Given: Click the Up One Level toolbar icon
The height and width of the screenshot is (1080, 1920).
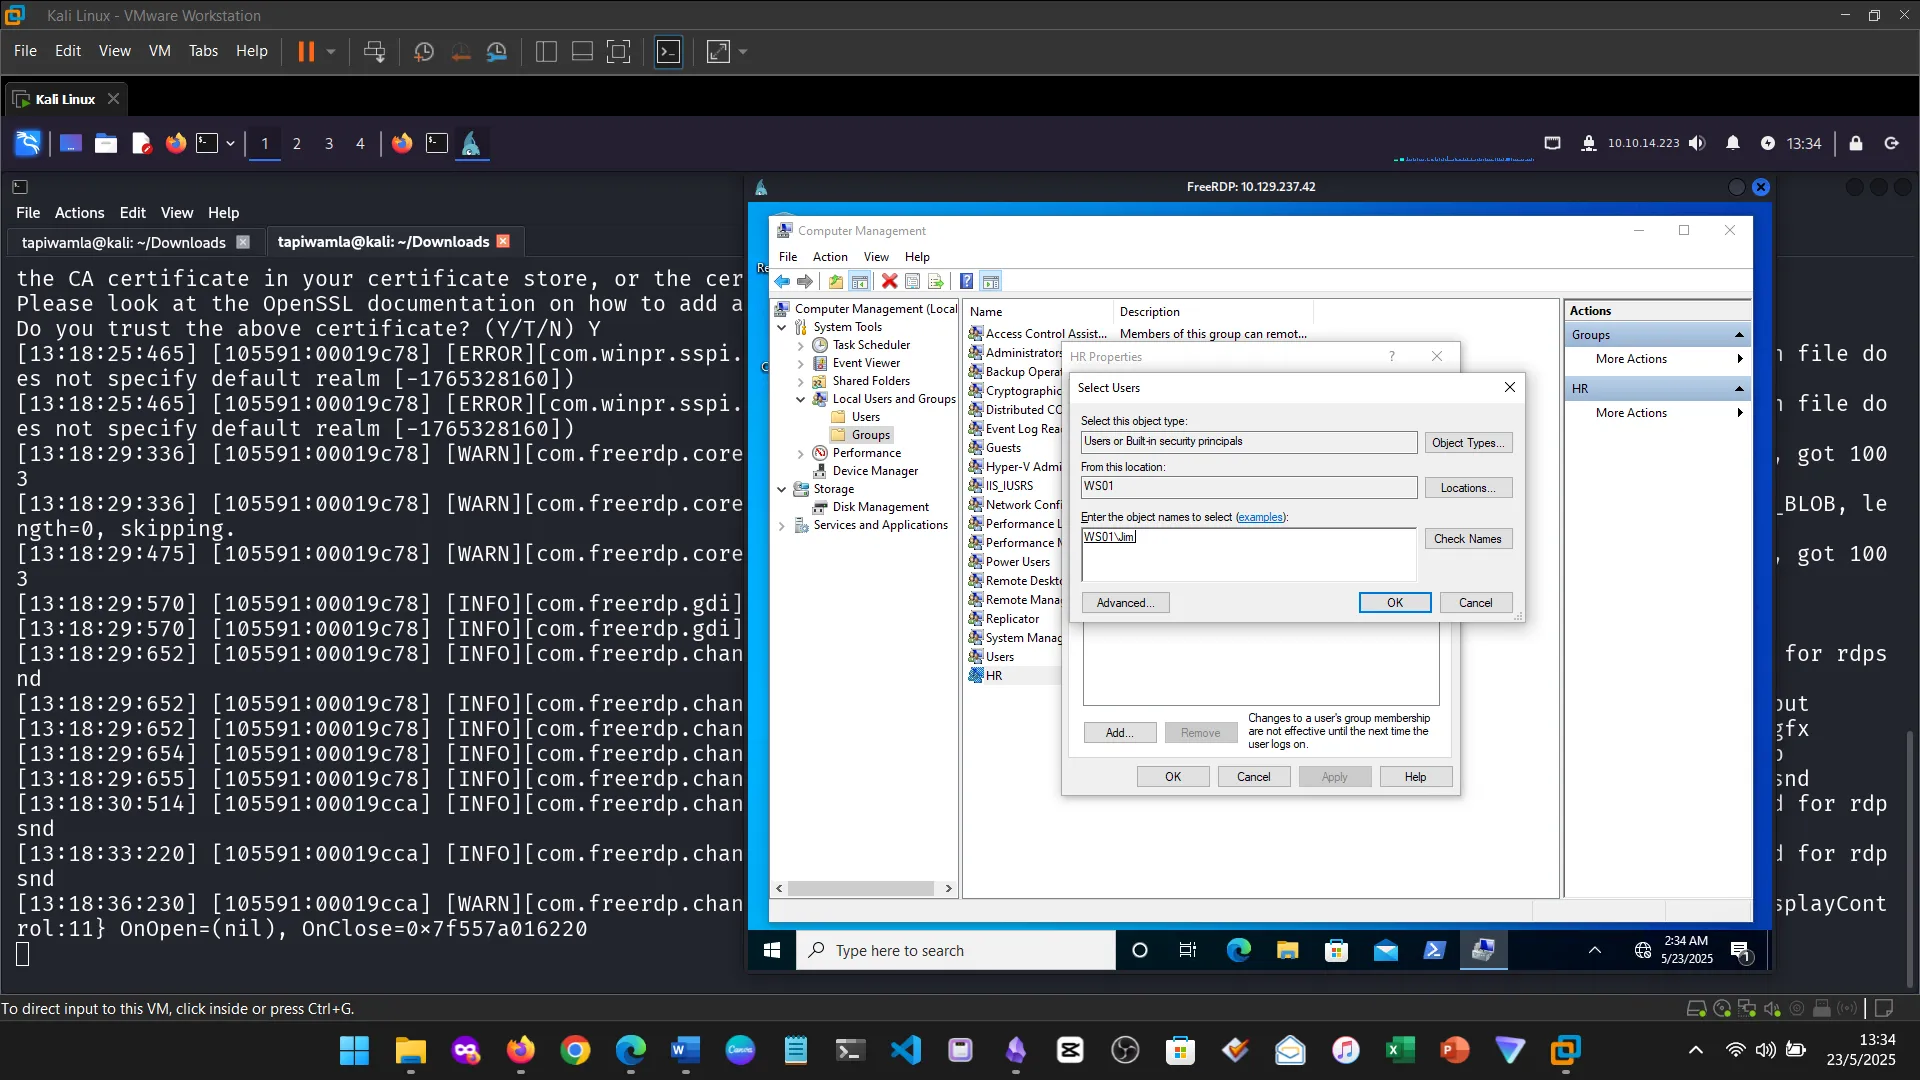Looking at the screenshot, I should (836, 282).
